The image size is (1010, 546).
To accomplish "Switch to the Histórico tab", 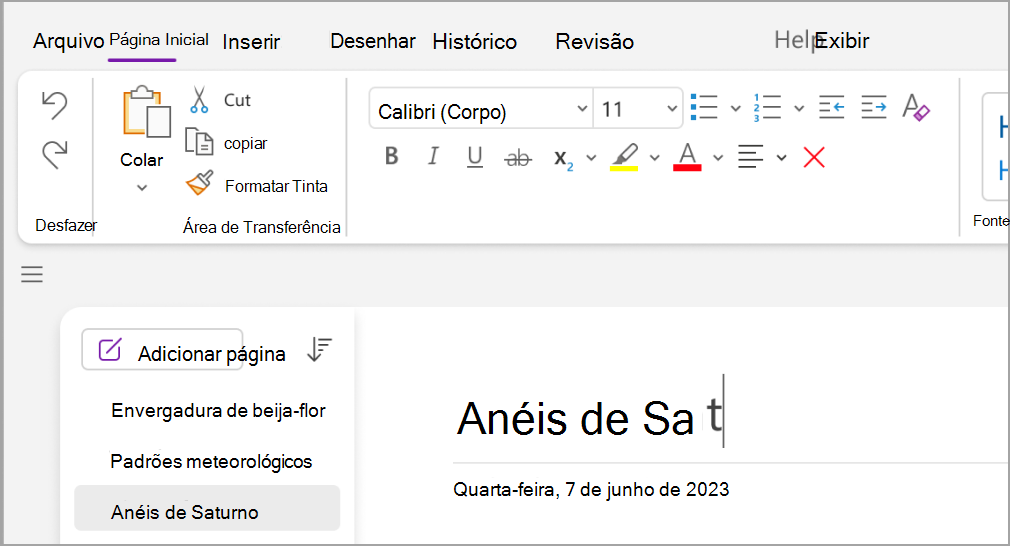I will coord(475,42).
